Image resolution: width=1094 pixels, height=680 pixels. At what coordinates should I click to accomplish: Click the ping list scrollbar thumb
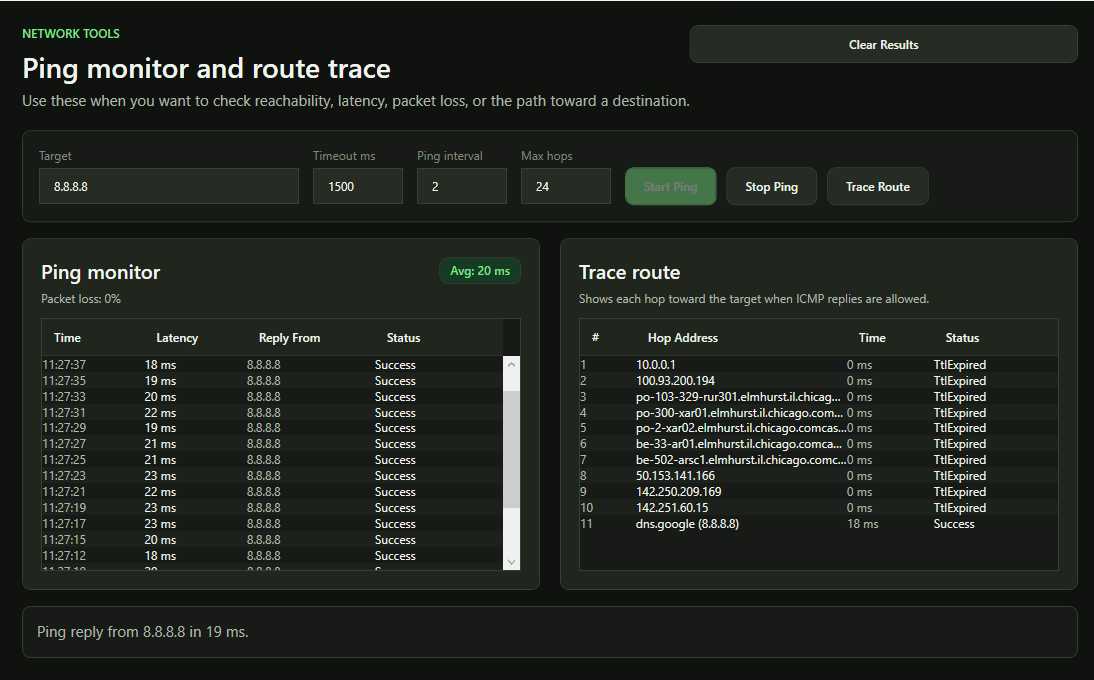[511, 449]
